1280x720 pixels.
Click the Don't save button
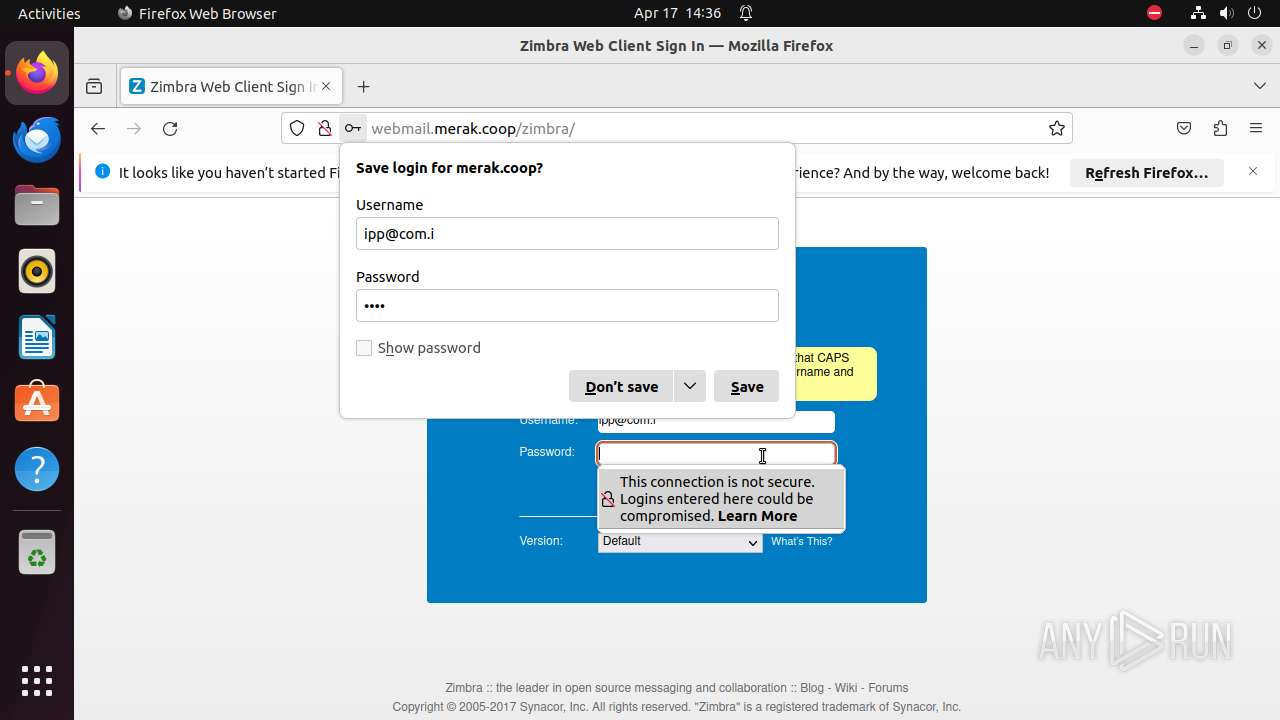621,386
